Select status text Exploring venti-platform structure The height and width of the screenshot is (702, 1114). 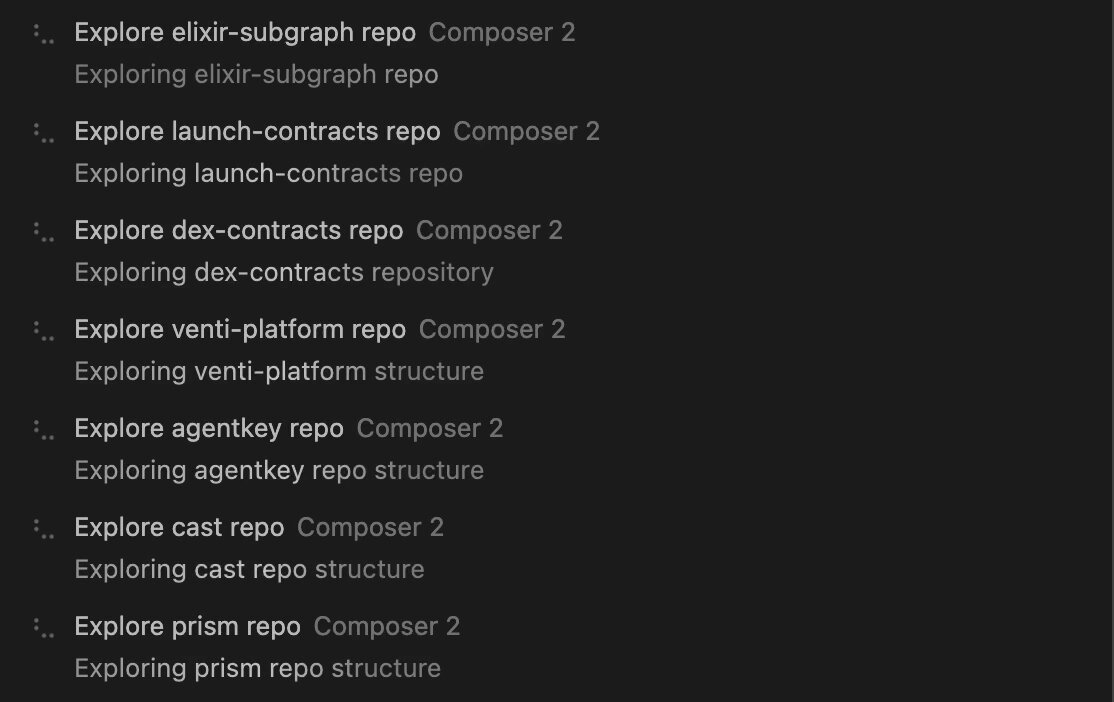279,372
